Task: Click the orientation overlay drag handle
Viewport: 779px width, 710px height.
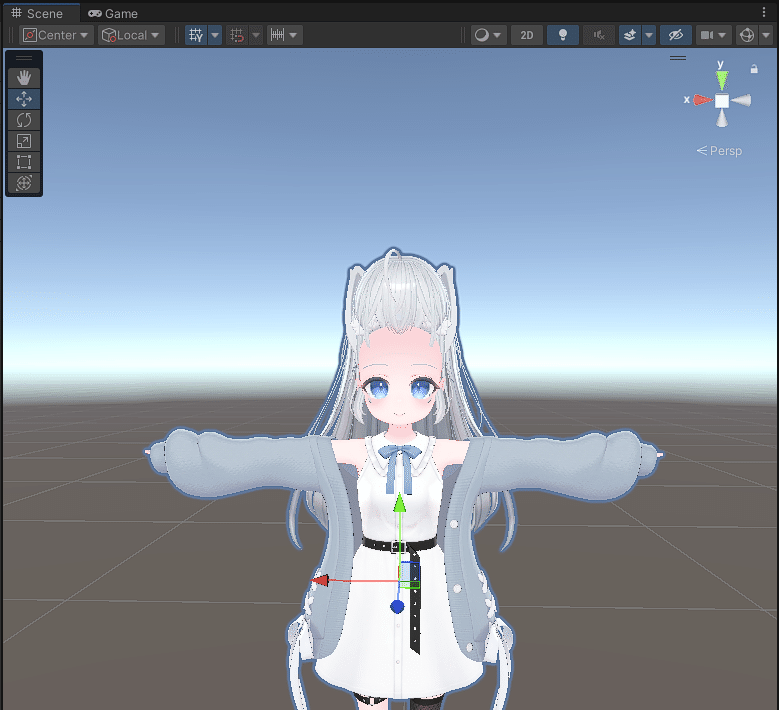Action: (x=678, y=58)
